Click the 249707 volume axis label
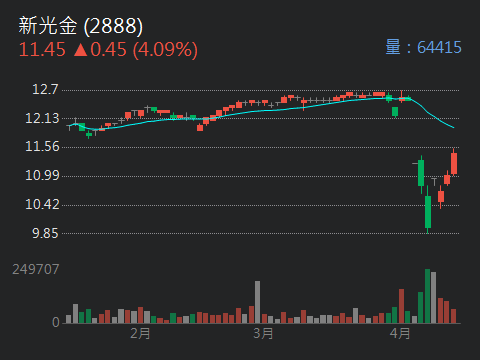480x360 pixels. [36, 269]
